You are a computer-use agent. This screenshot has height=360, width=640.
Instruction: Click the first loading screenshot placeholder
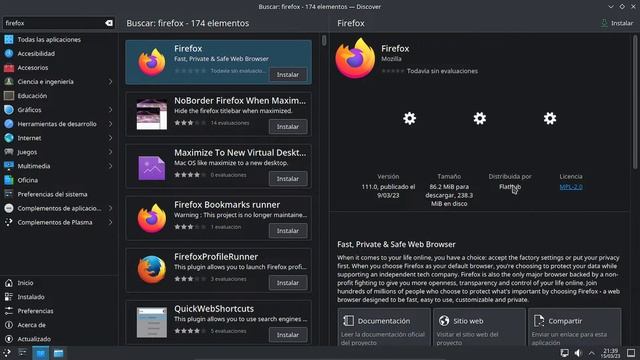pyautogui.click(x=409, y=118)
